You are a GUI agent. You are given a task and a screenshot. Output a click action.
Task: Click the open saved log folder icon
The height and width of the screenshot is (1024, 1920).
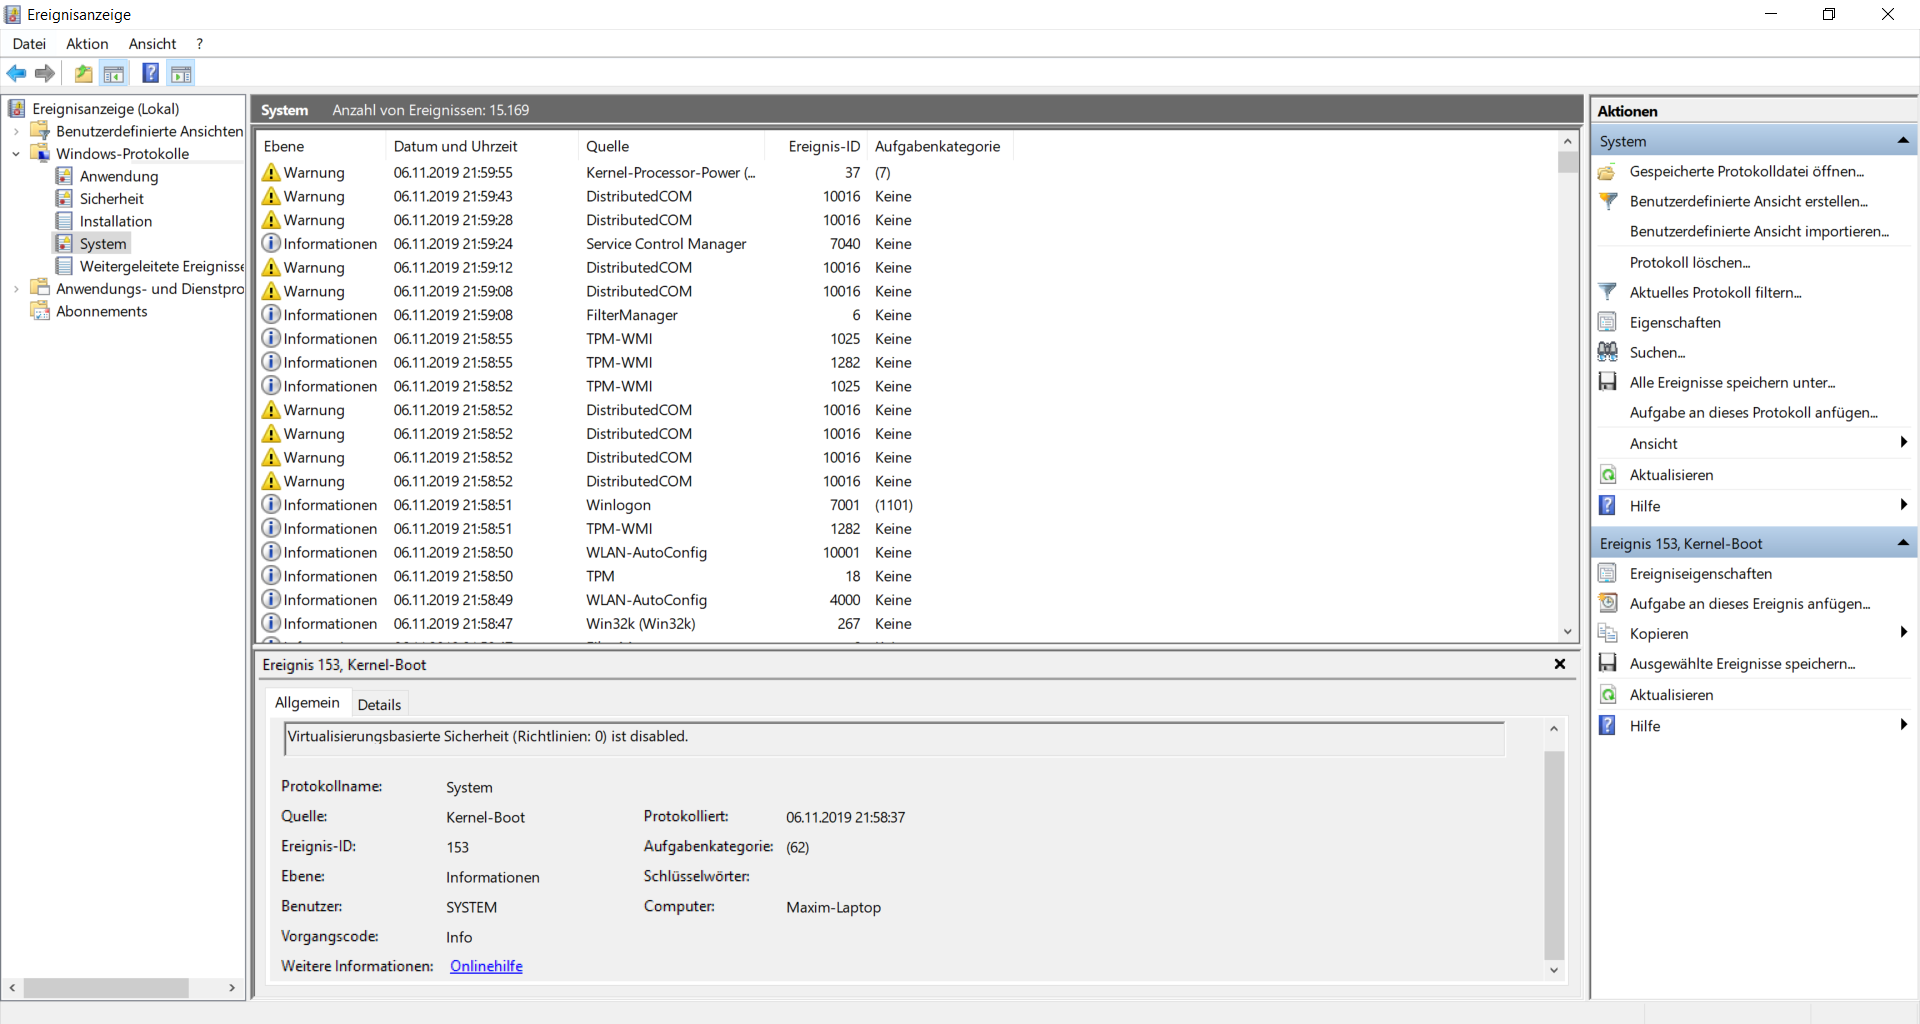(1608, 171)
